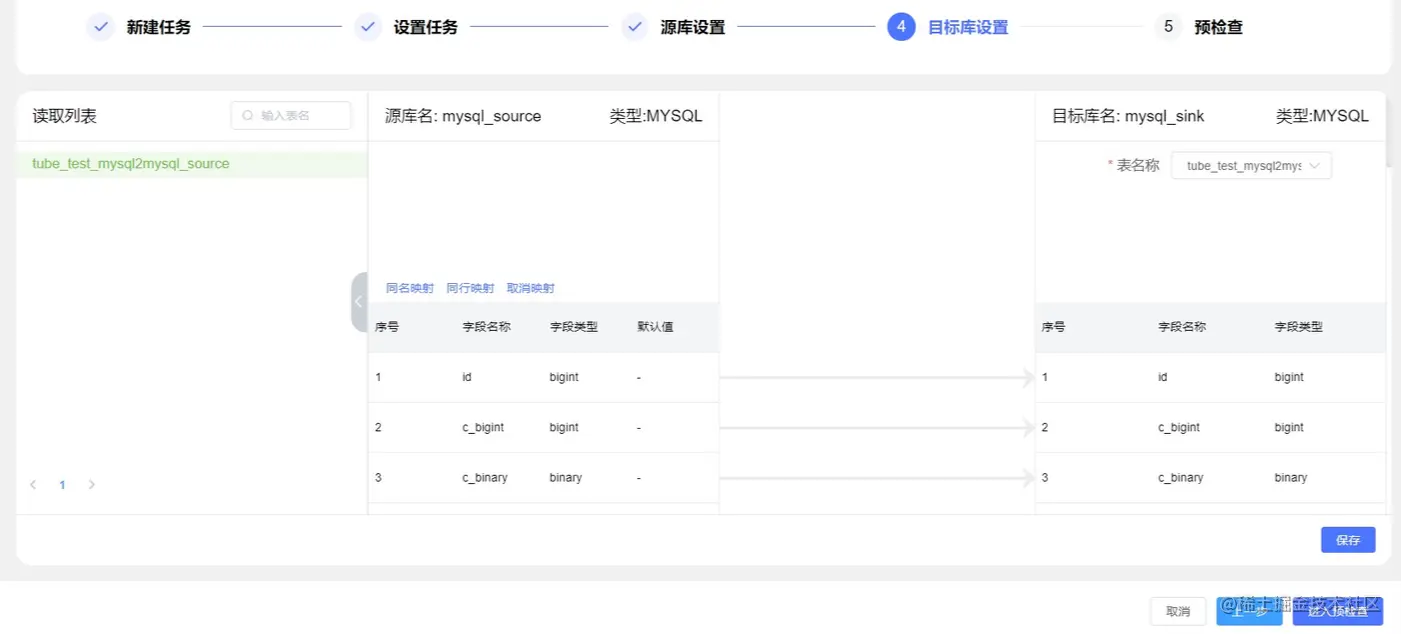Screen dimensions: 1401x634
Task: Click 取消映射 link
Action: click(530, 288)
